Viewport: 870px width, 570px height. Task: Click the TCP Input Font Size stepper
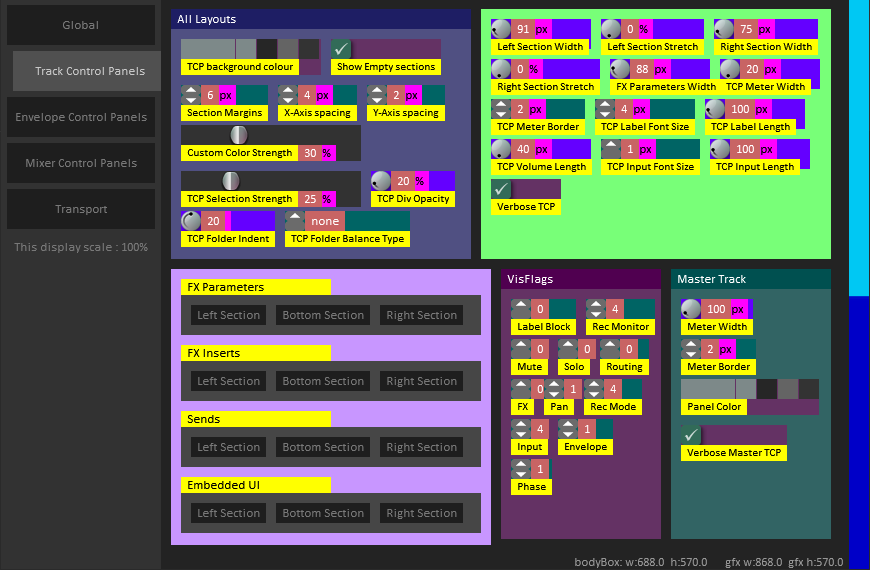[x=611, y=149]
